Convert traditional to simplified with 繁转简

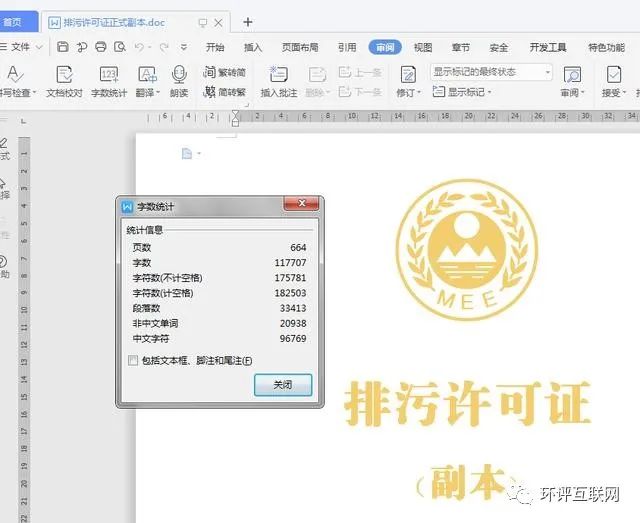point(224,72)
